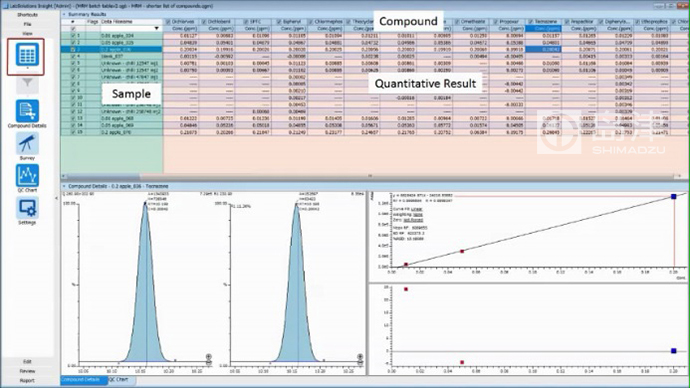Open the QC Chart sidebar icon
The image size is (690, 388).
coord(27,178)
